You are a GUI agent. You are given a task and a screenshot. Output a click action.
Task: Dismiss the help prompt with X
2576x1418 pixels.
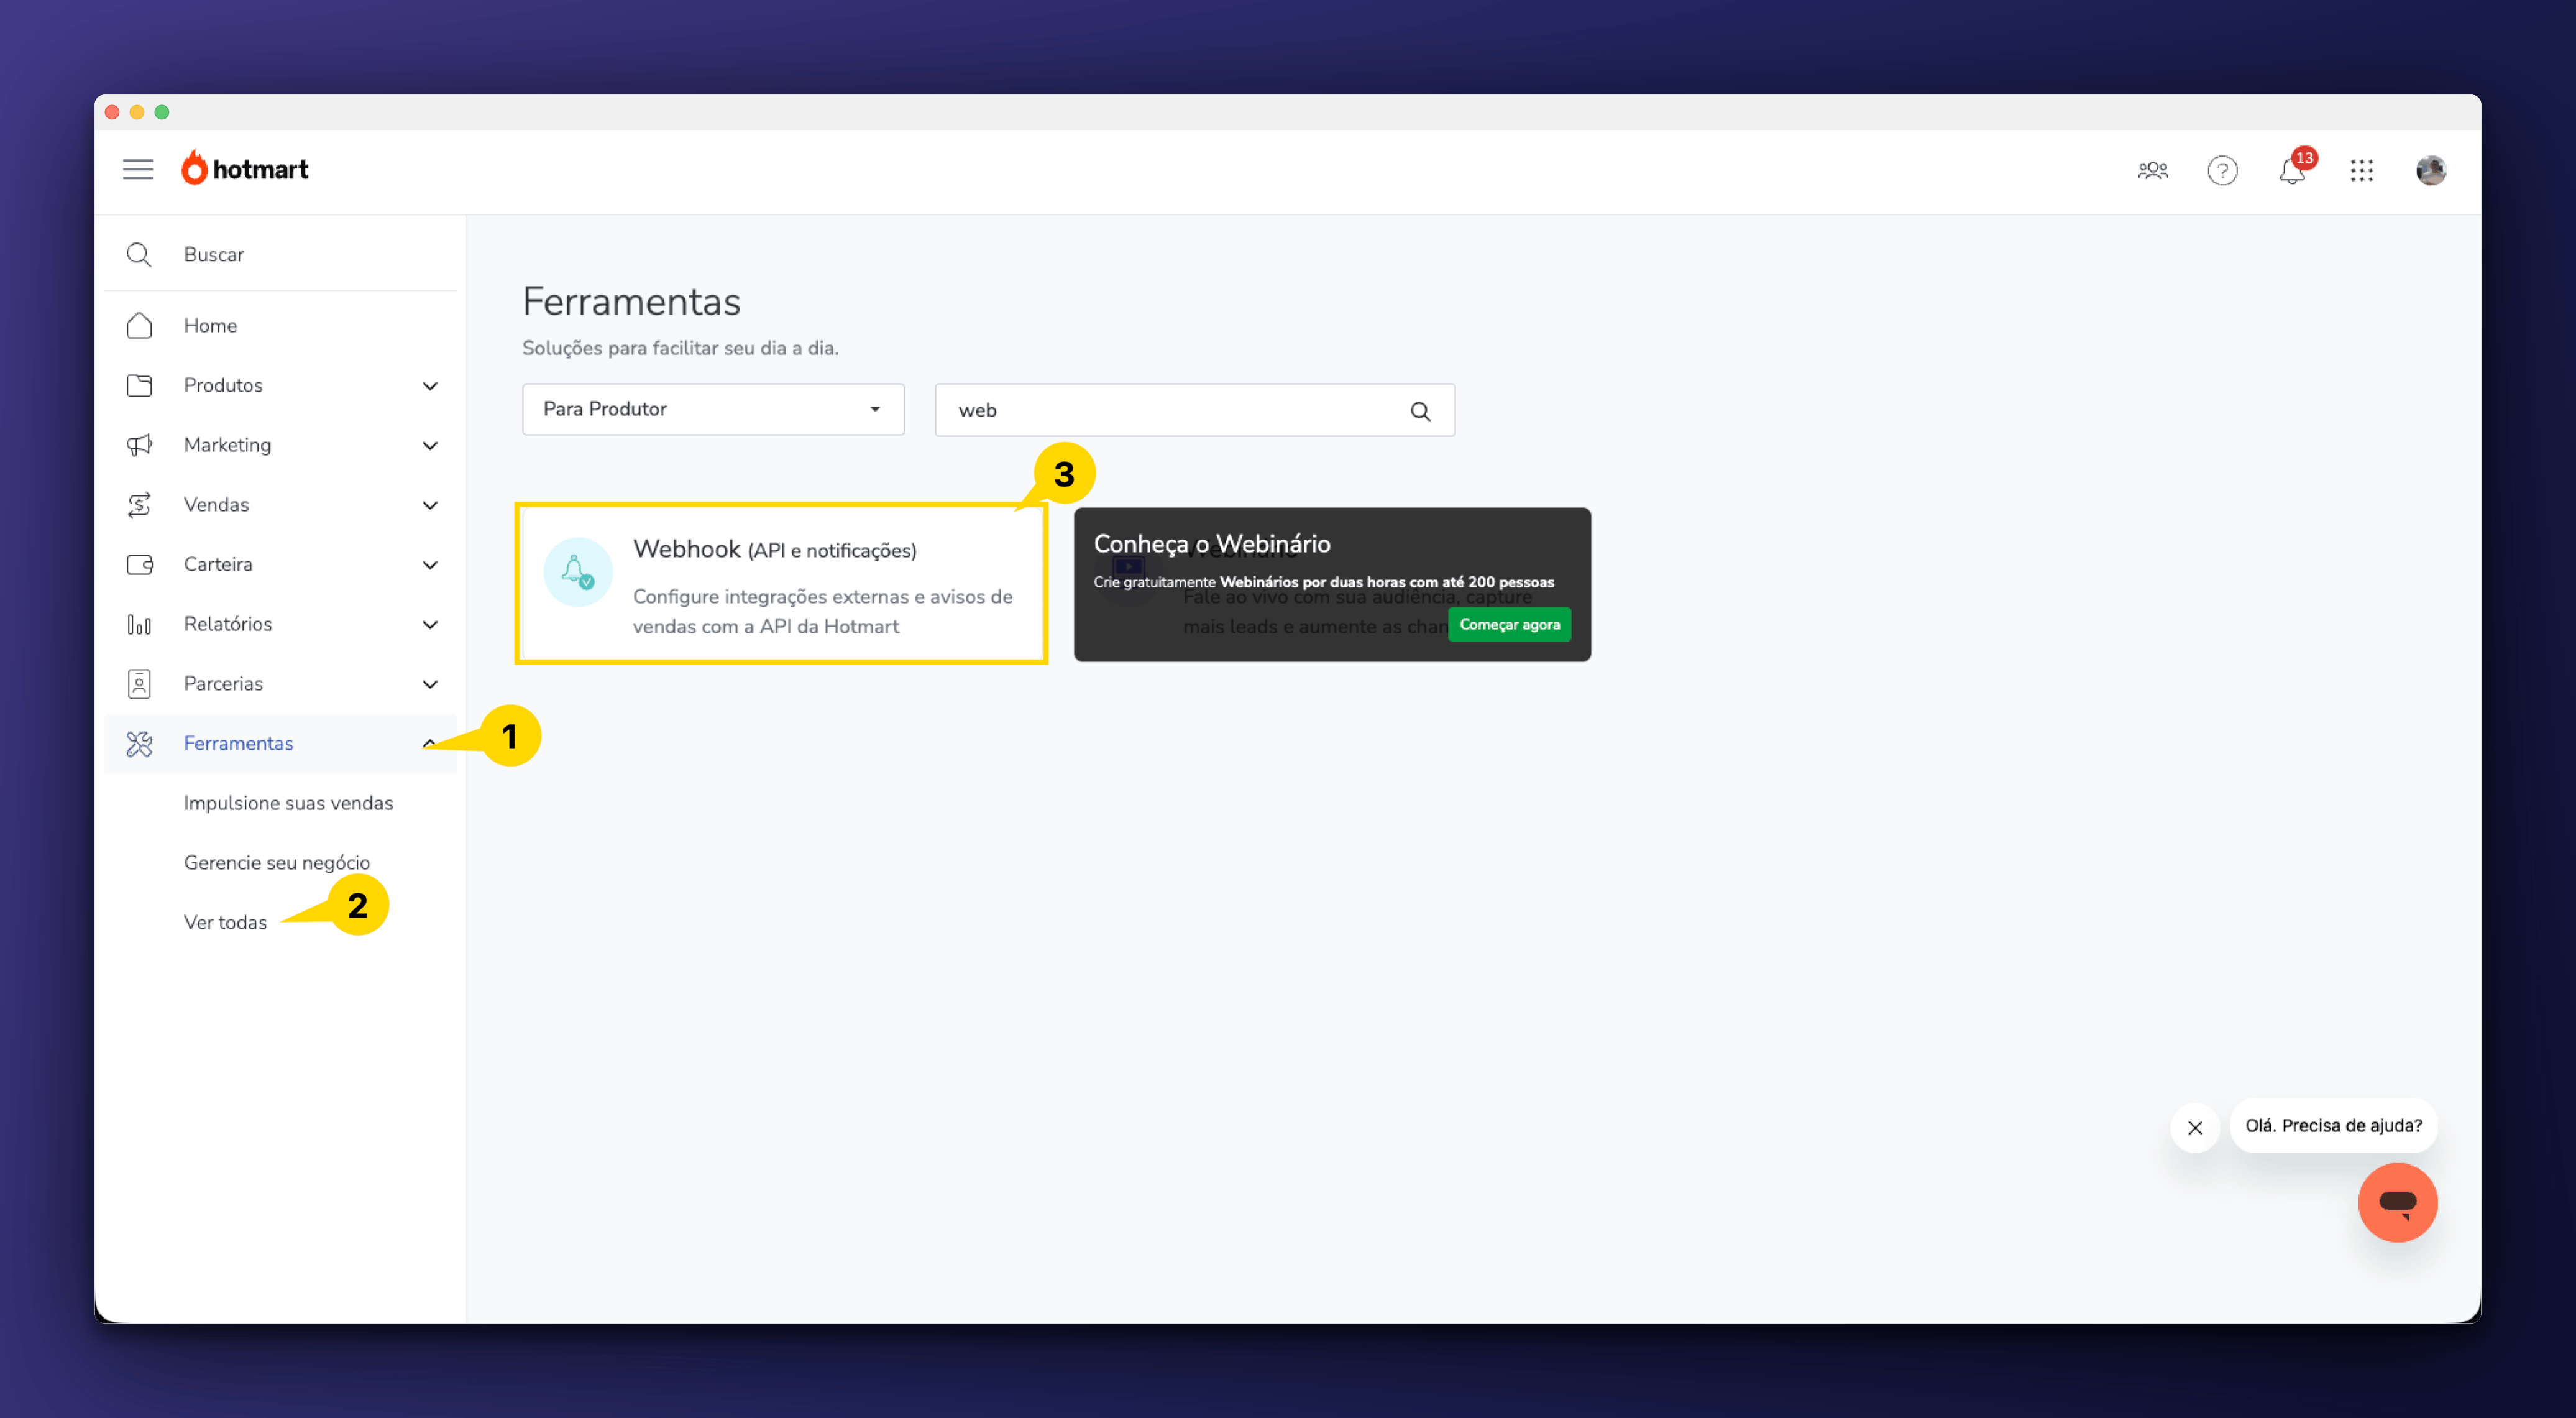(2194, 1127)
